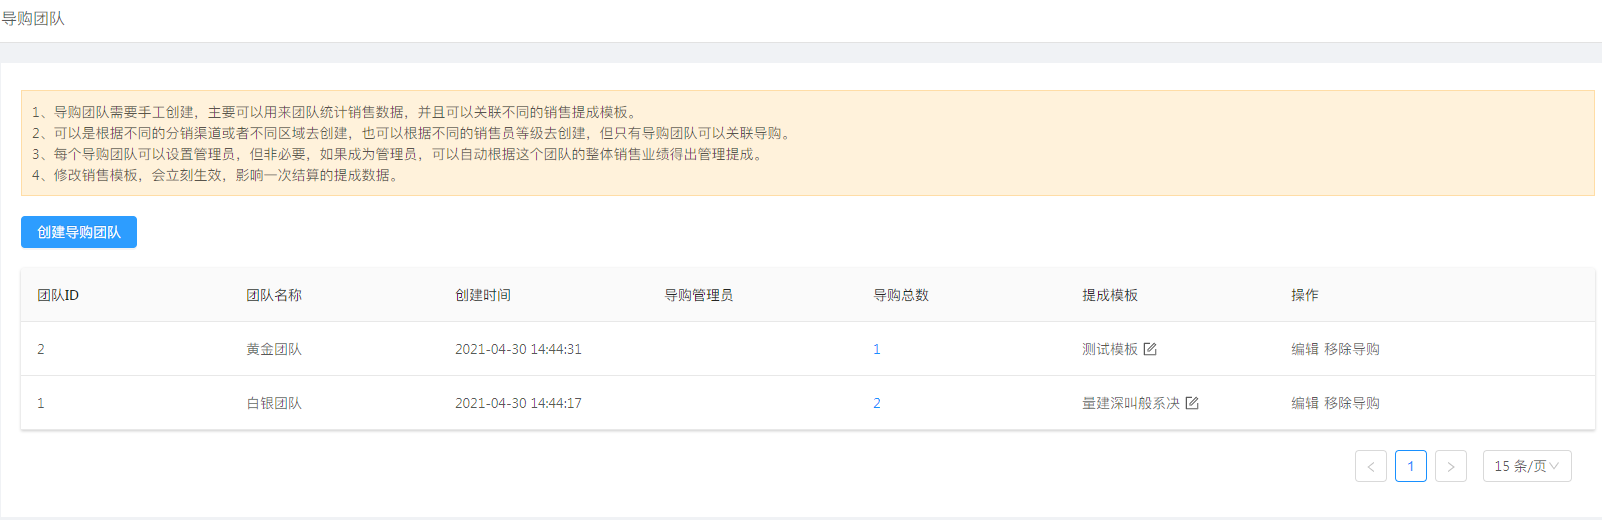Click 移除导购 for 白银团队 row

(x=1352, y=403)
